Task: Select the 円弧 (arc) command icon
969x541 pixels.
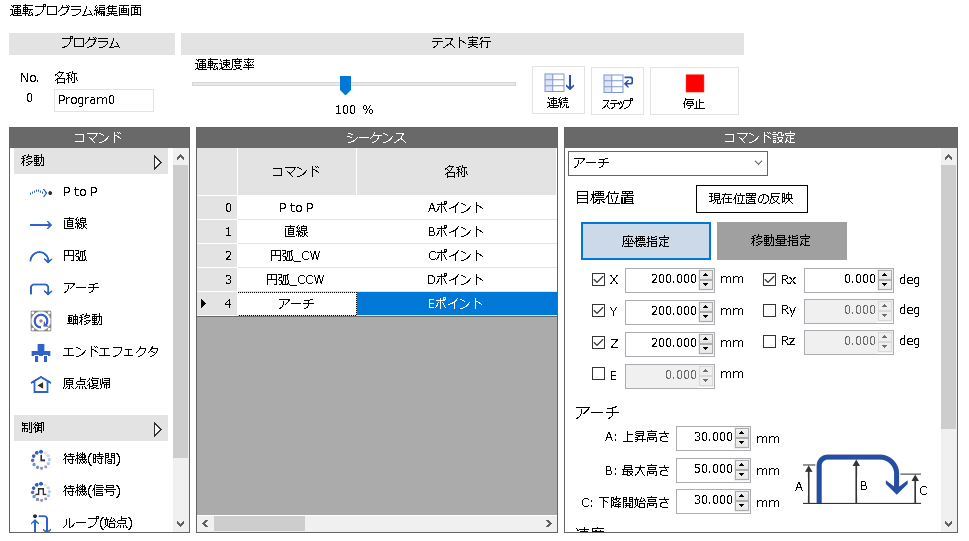Action: (40, 257)
